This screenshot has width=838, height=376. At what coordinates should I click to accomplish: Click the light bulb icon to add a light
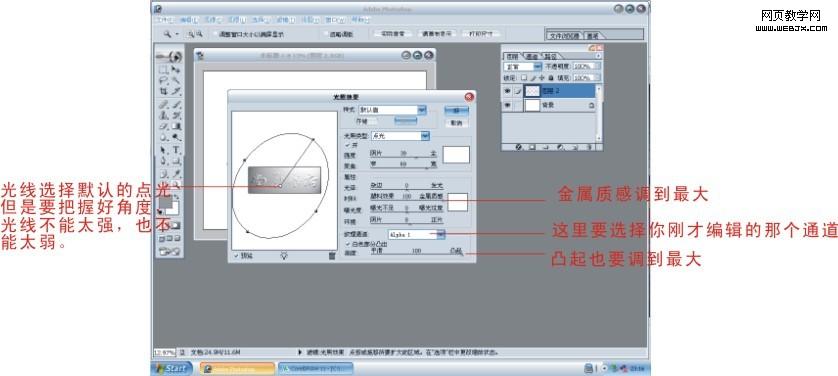tap(284, 256)
